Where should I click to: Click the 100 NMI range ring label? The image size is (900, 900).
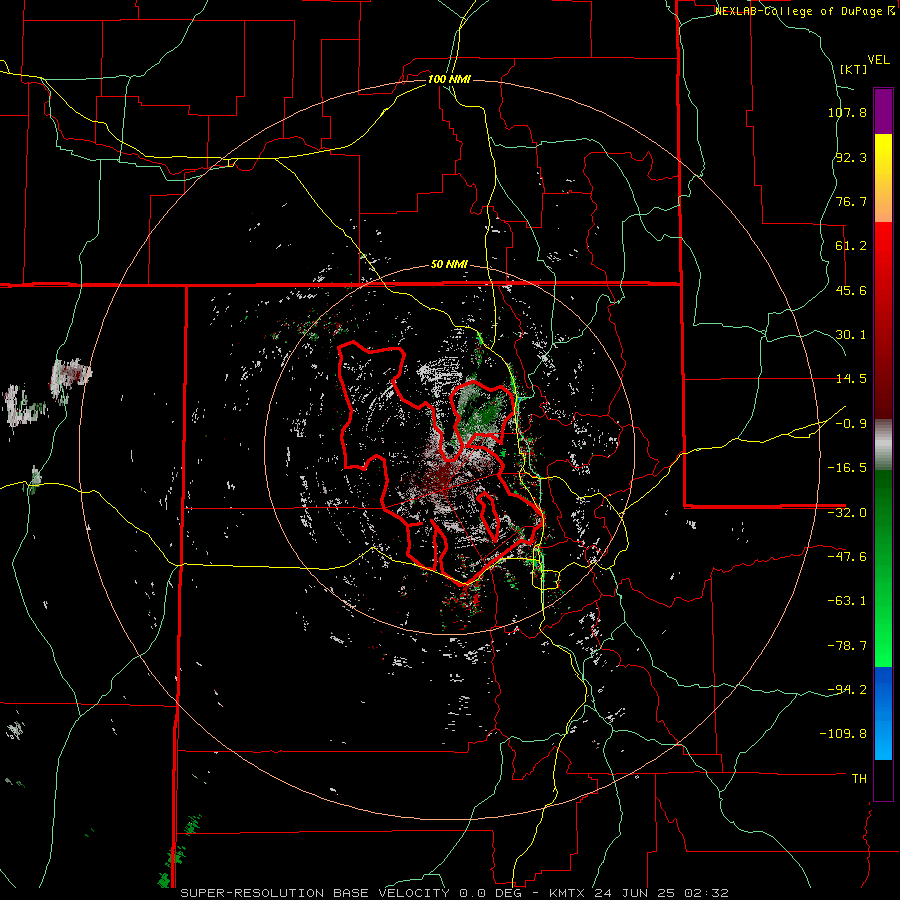coord(449,79)
